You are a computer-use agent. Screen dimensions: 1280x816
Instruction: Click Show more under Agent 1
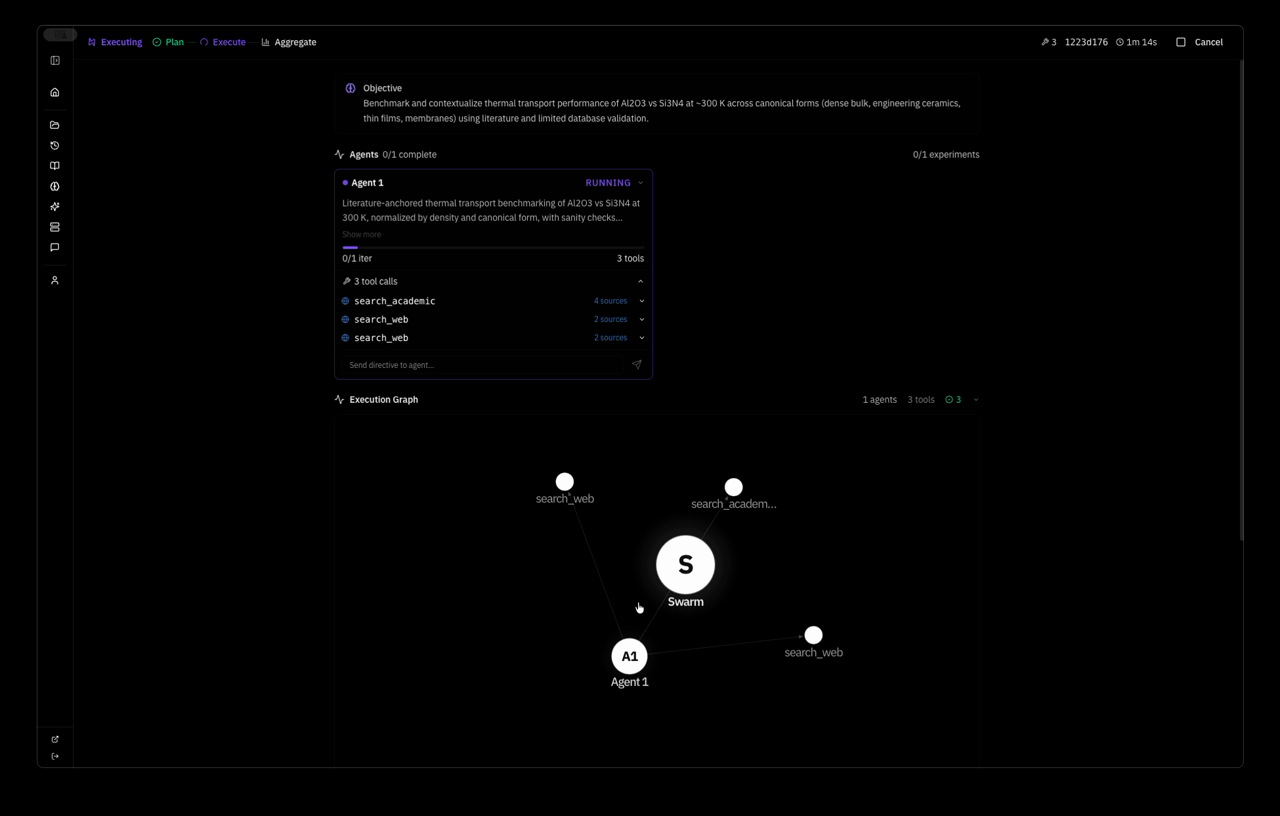361,234
